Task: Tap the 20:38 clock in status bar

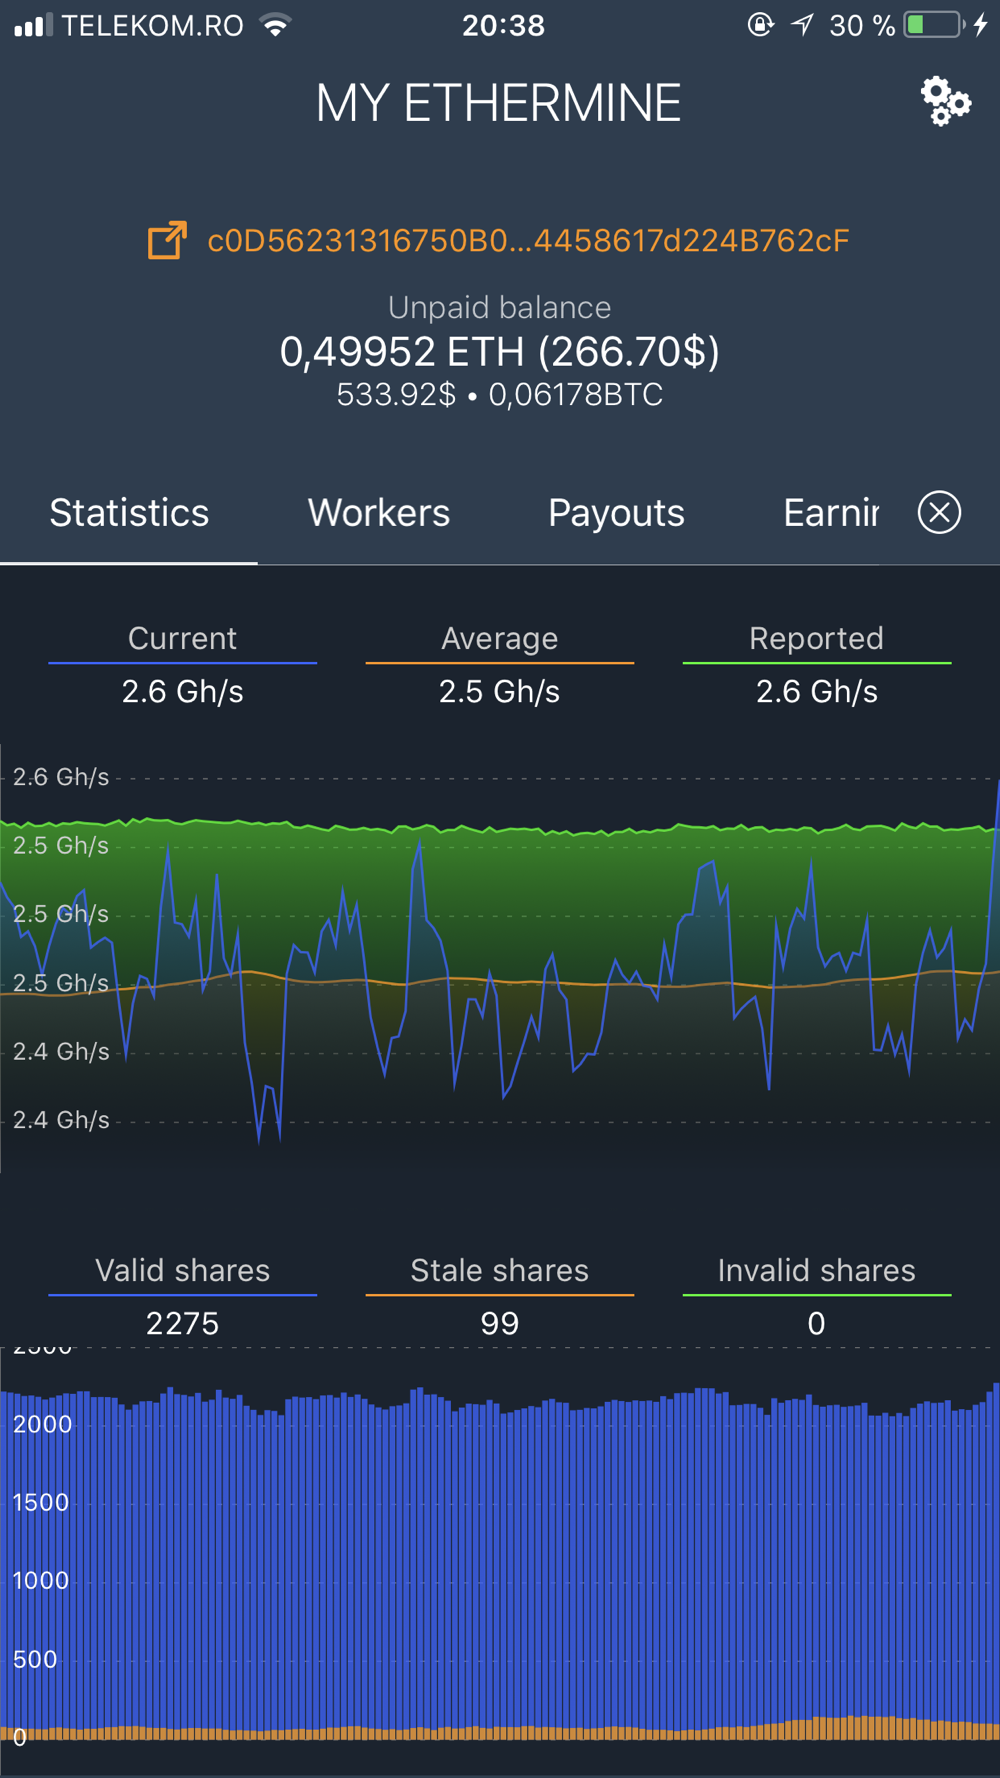Action: 503,25
